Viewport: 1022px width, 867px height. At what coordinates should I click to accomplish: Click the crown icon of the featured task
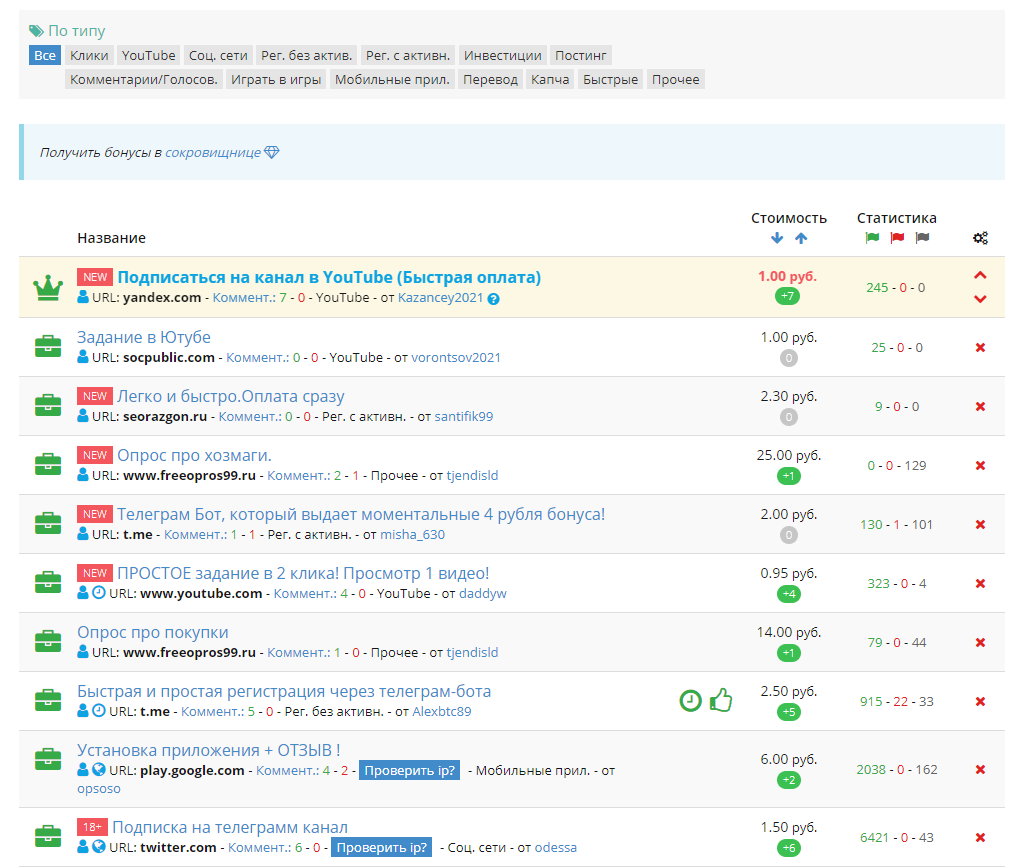pos(48,287)
